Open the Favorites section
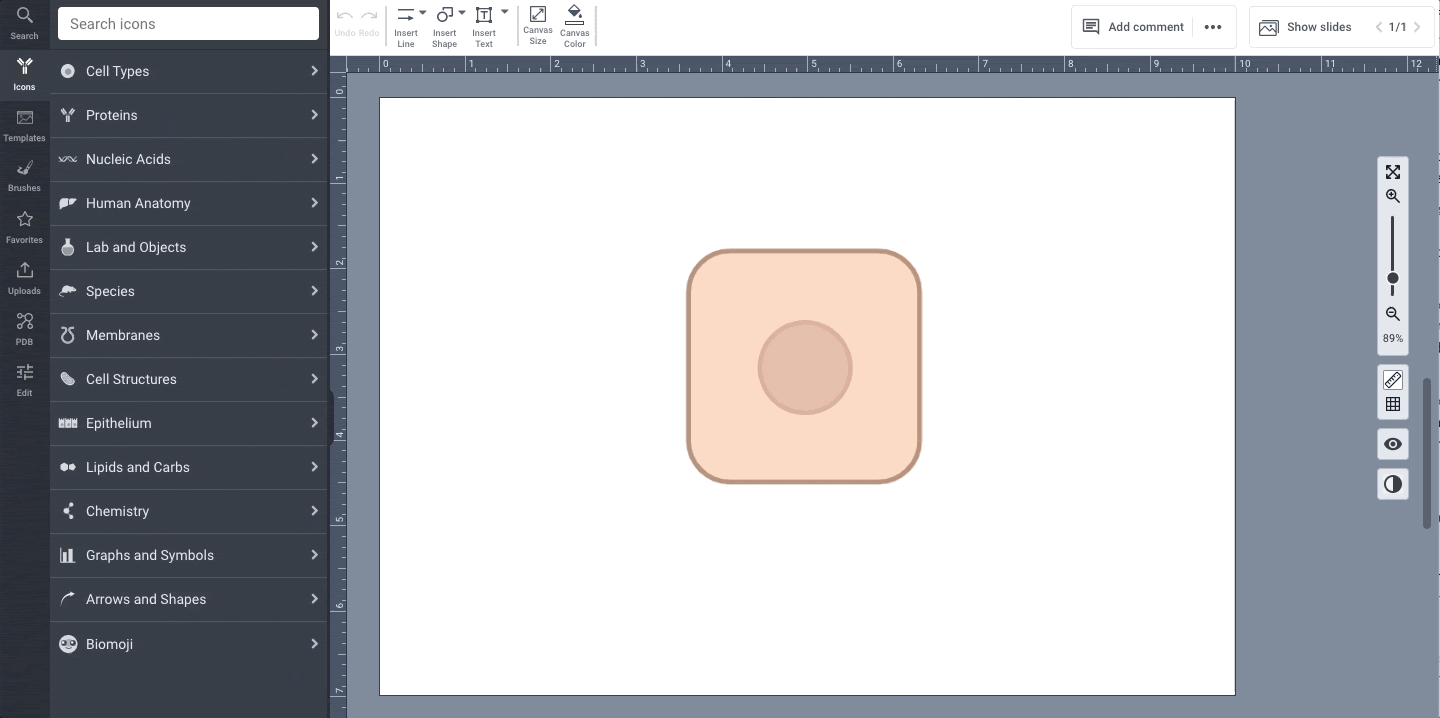Image resolution: width=1440 pixels, height=718 pixels. pyautogui.click(x=24, y=226)
